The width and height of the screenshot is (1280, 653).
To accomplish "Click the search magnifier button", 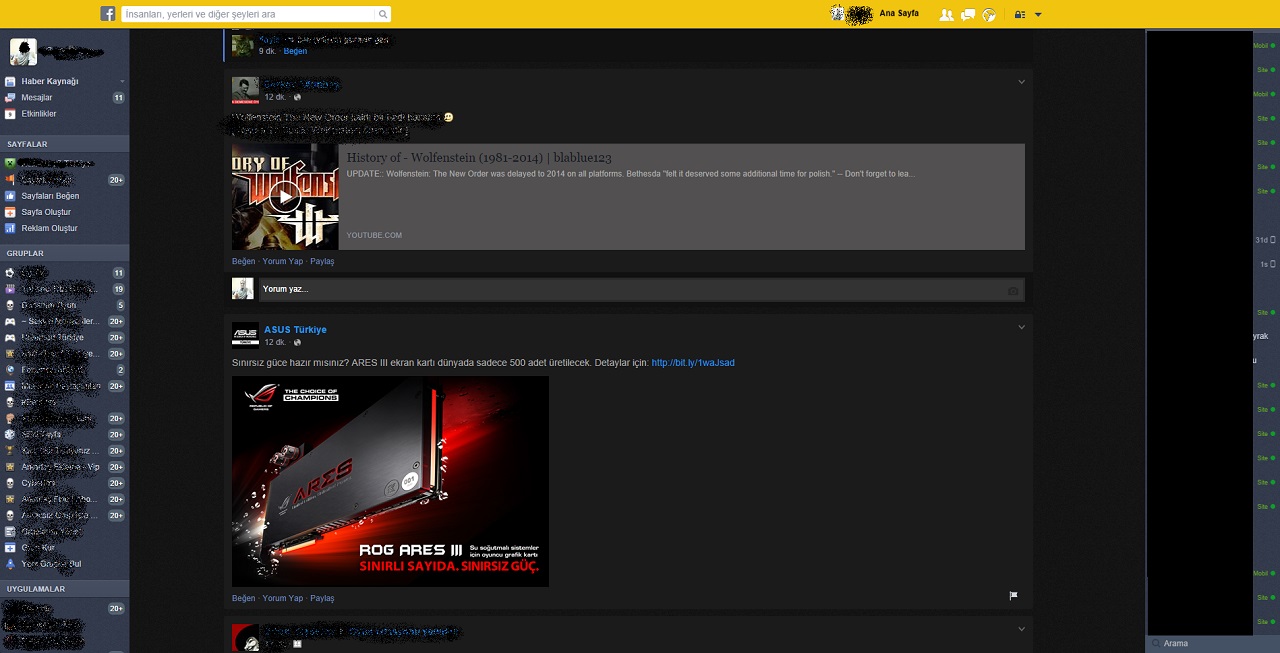I will point(383,14).
